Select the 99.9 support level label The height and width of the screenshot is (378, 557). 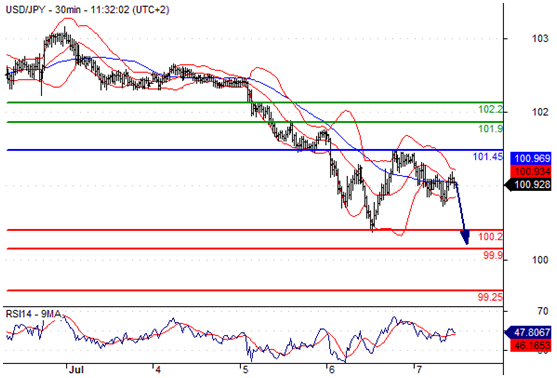click(x=493, y=255)
